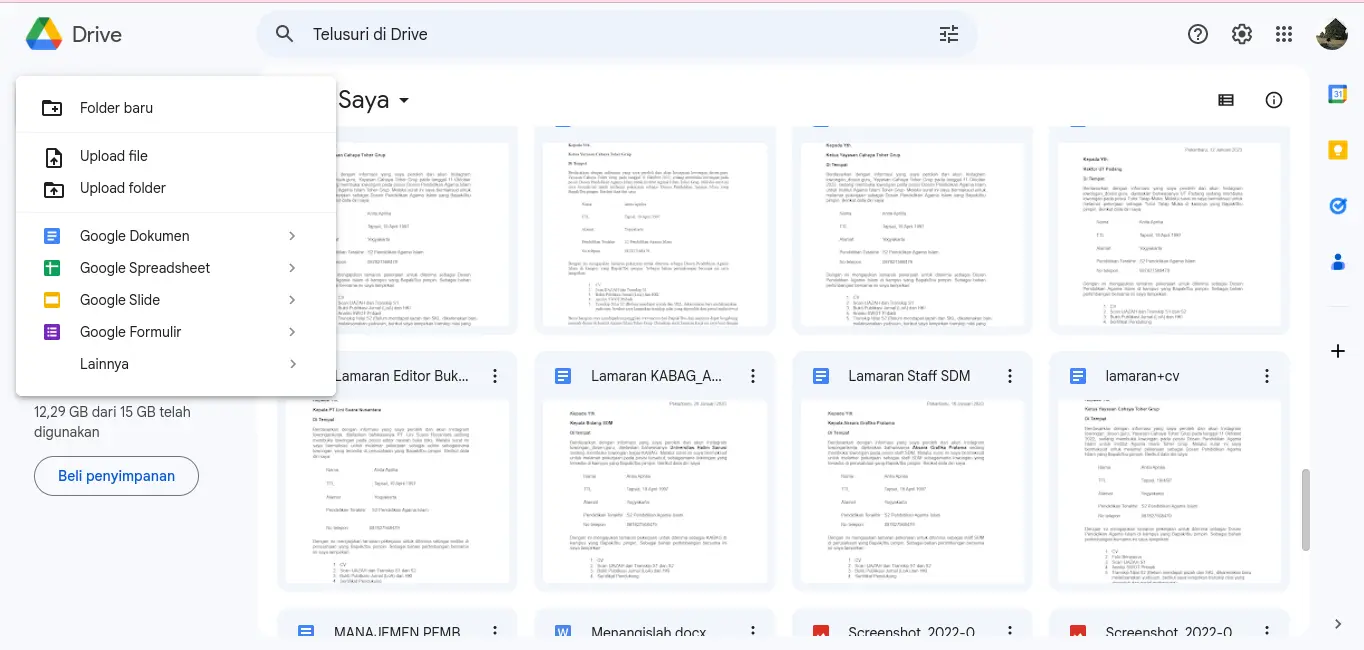Click storage usage text 12,29 GB
Screen dimensions: 1364x650
tap(112, 422)
